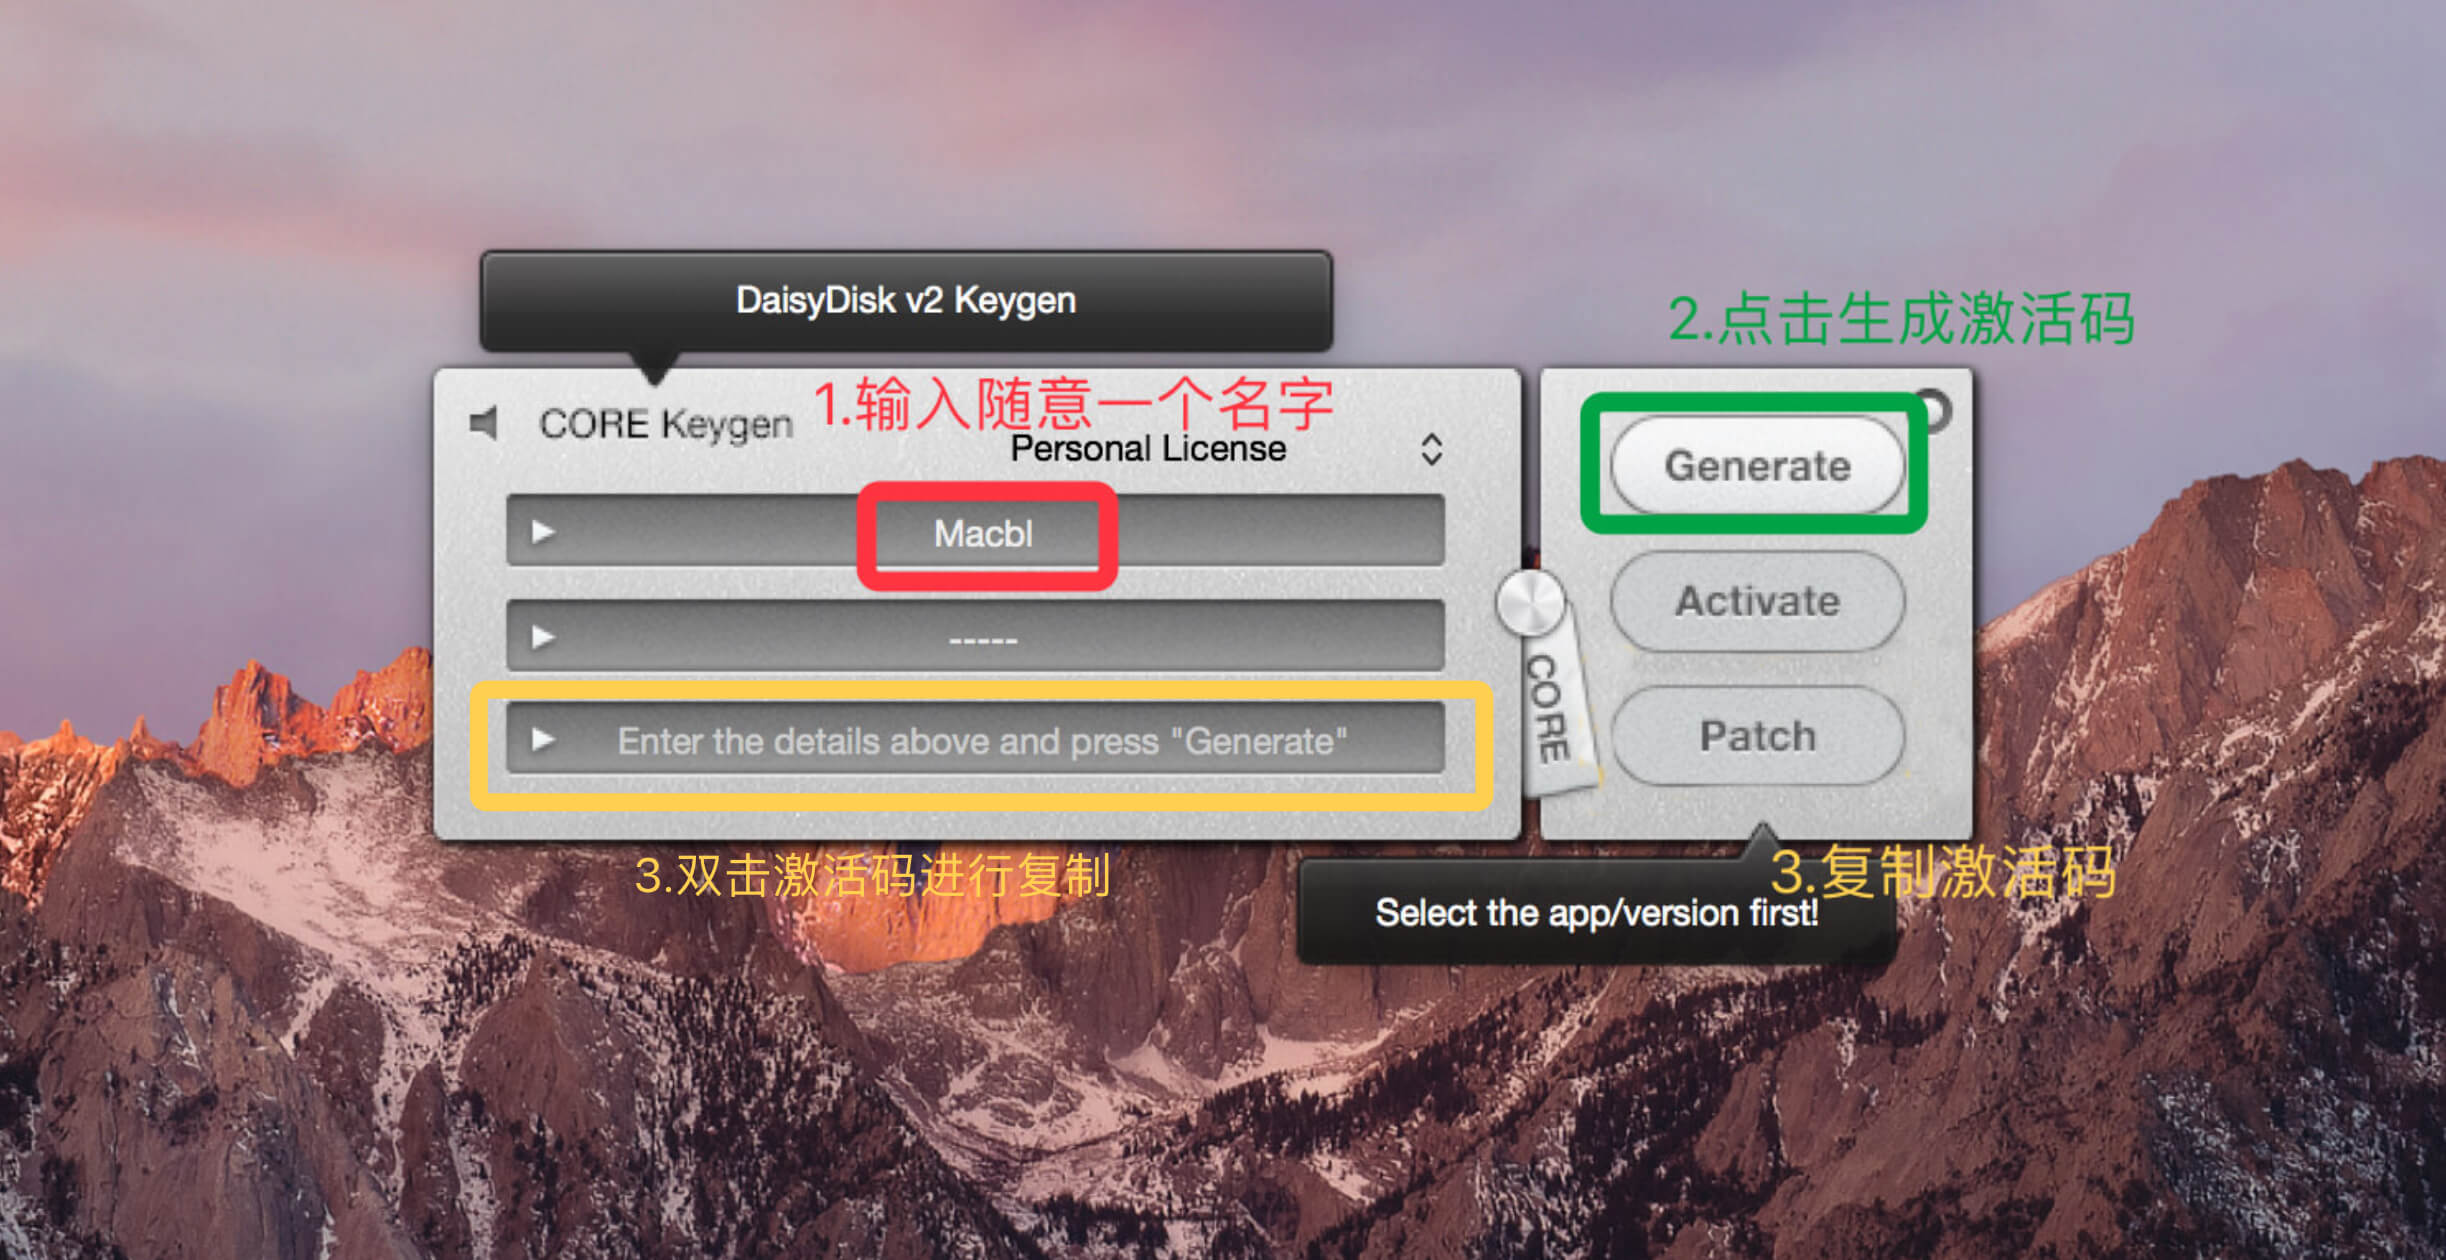Click the DaisyDisk v2 Keygen app selector bubble

coord(906,300)
